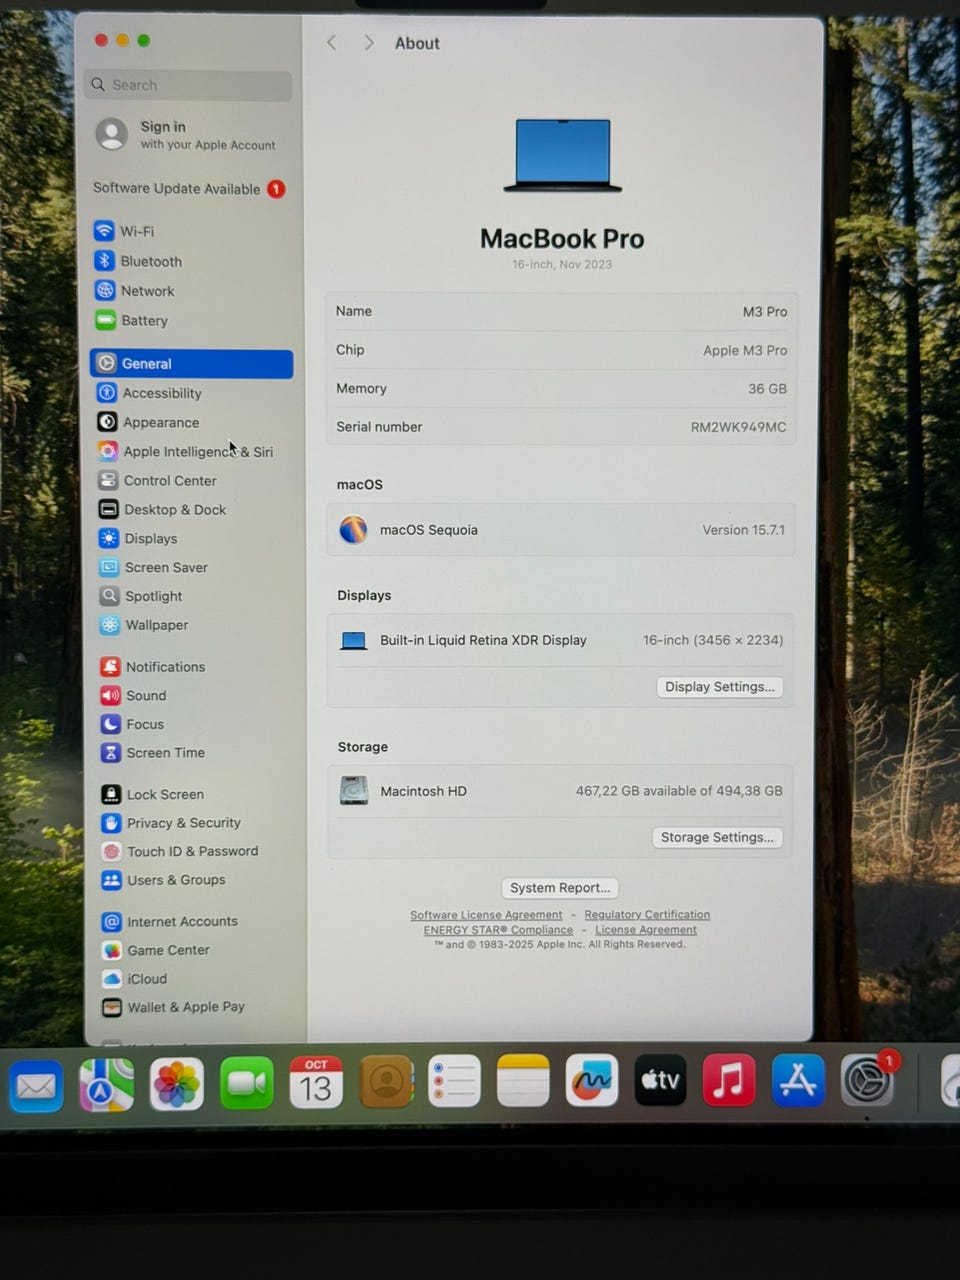Click the Chip value Apple M3 Pro
This screenshot has width=960, height=1280.
[x=745, y=350]
